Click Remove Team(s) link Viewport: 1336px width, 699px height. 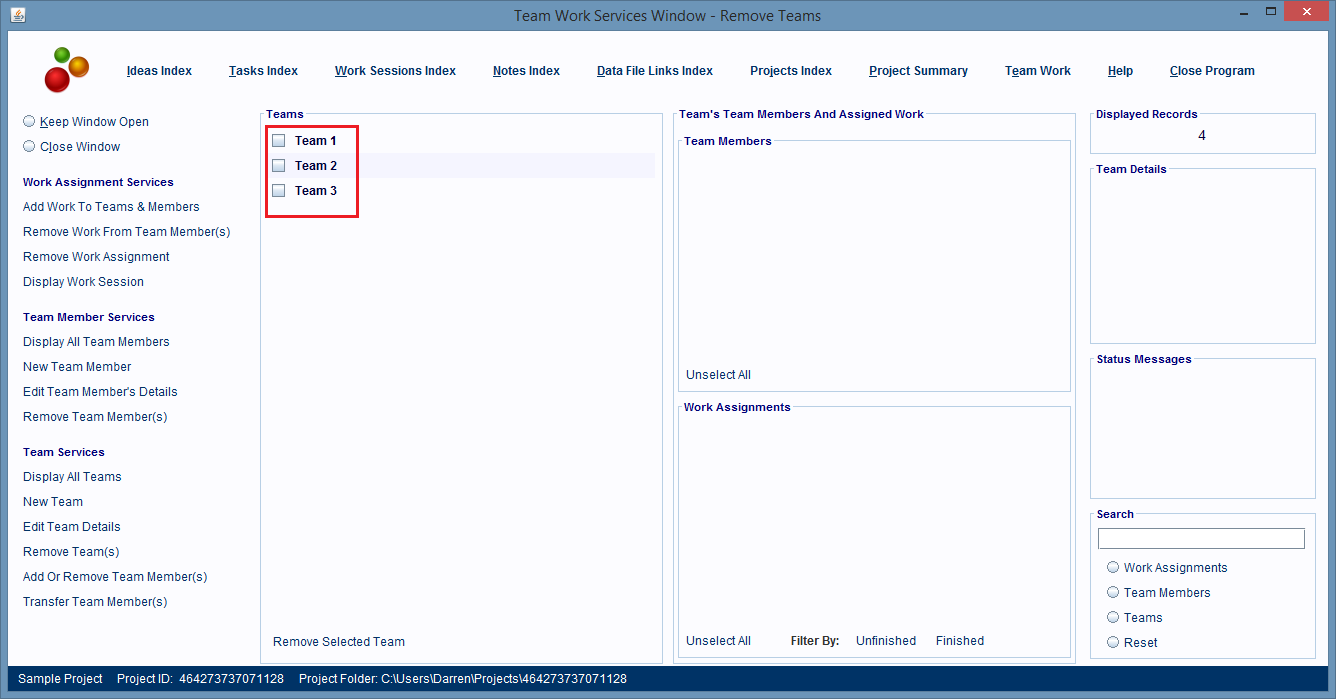[71, 552]
